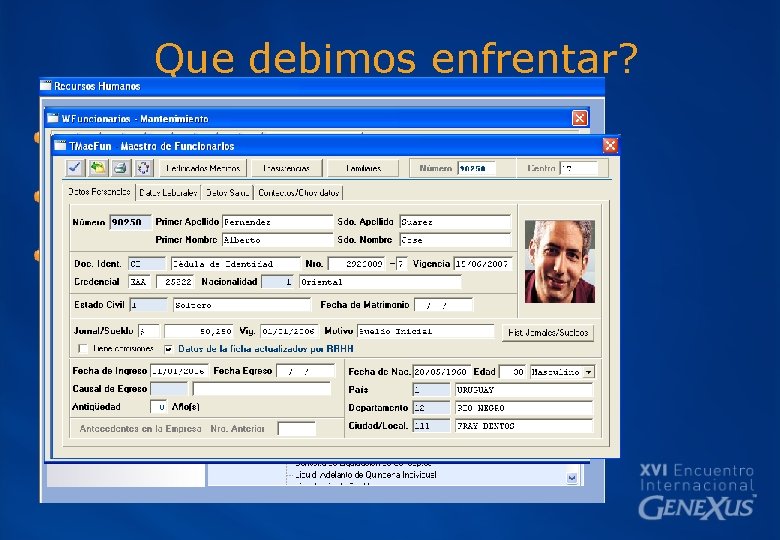The image size is (780, 540).
Task: Click the Sdo. Nombre field 'Jose'
Action: [x=455, y=240]
